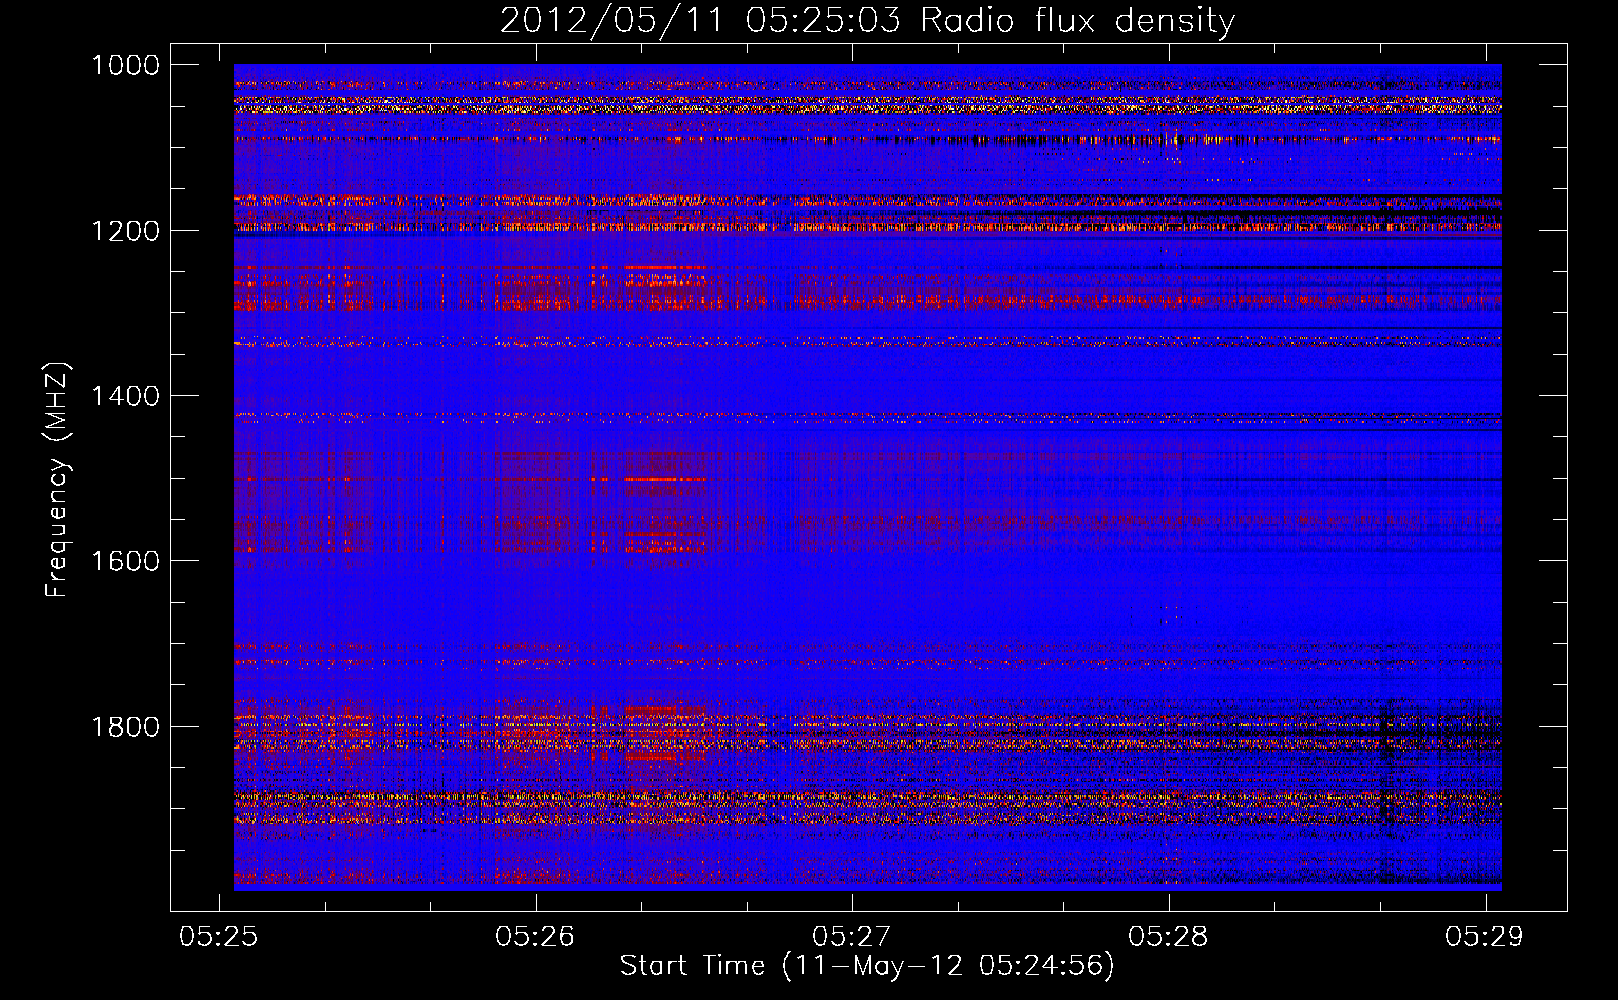1618x1000 pixels.
Task: Click the 05:27 time tick label
Action: pos(851,936)
